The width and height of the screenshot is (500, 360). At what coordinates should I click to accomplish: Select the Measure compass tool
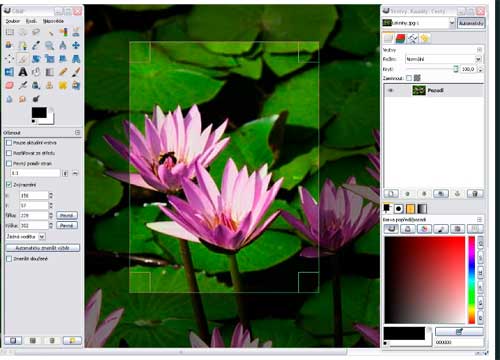click(x=63, y=45)
